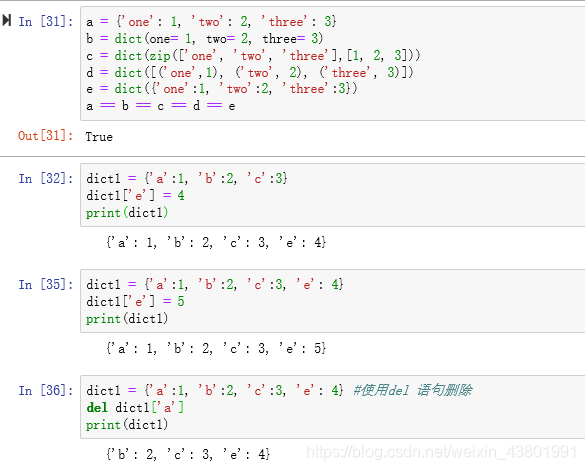Click the line c = dict(zip(...))
The width and height of the screenshot is (585, 470).
[x=253, y=56]
